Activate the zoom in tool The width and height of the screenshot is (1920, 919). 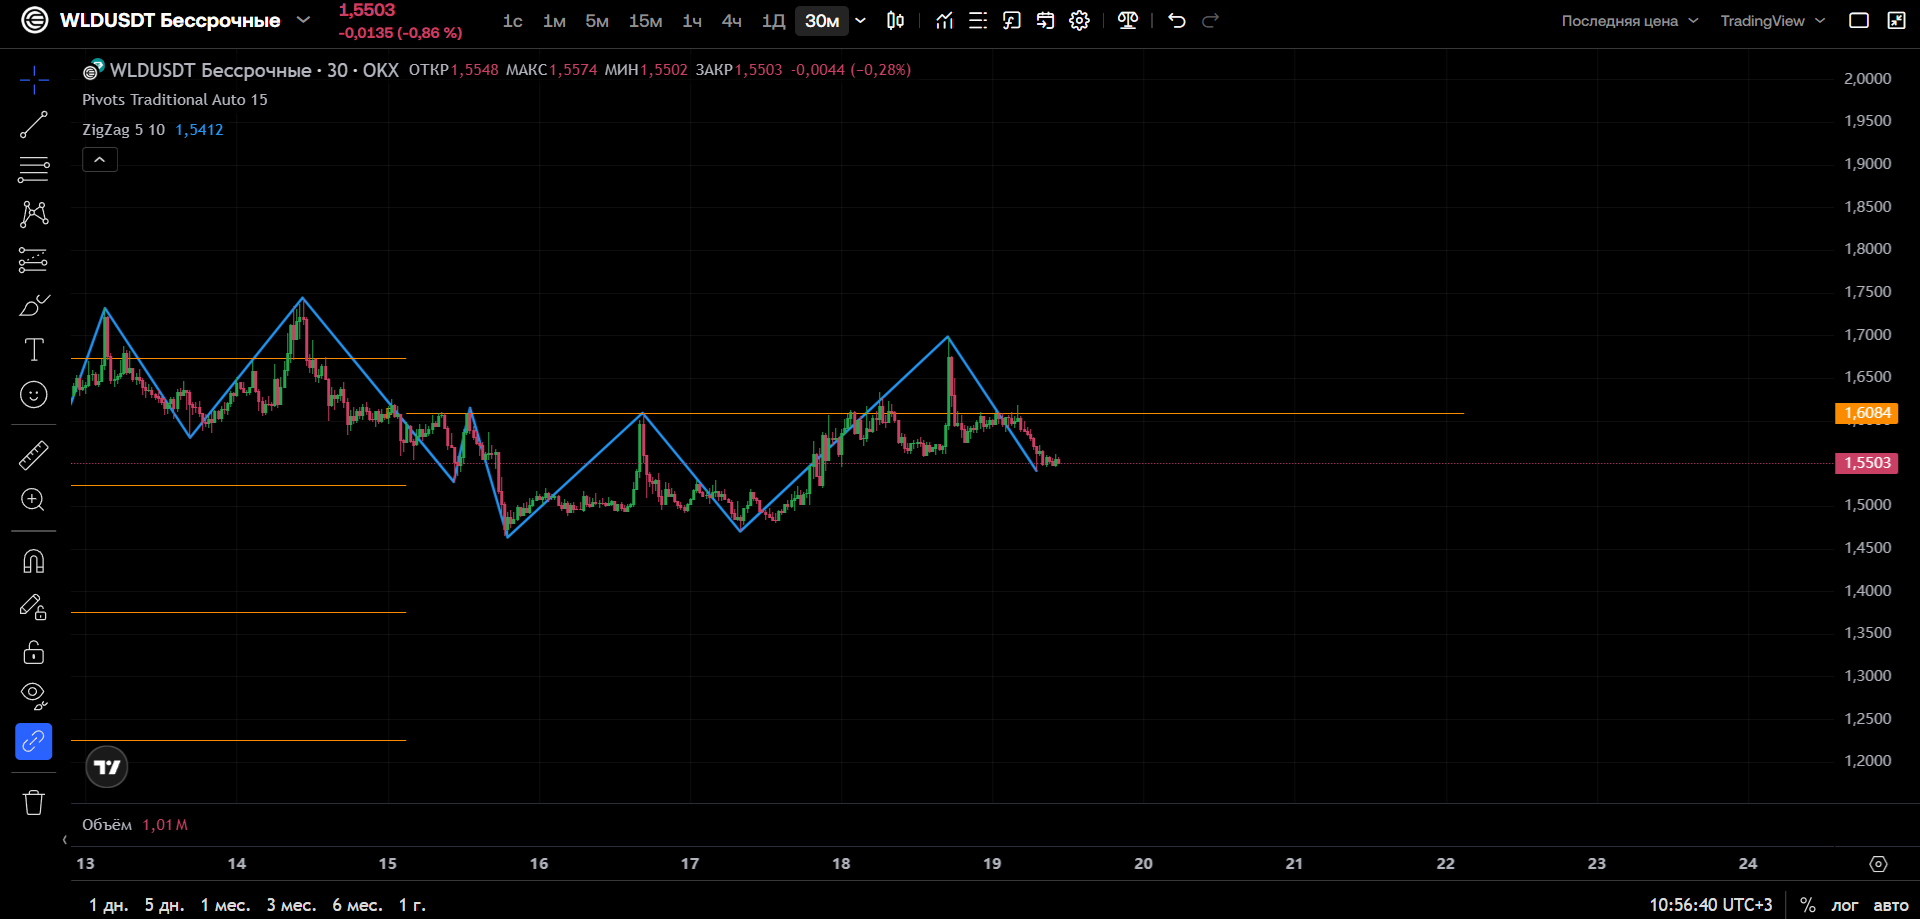coord(33,500)
